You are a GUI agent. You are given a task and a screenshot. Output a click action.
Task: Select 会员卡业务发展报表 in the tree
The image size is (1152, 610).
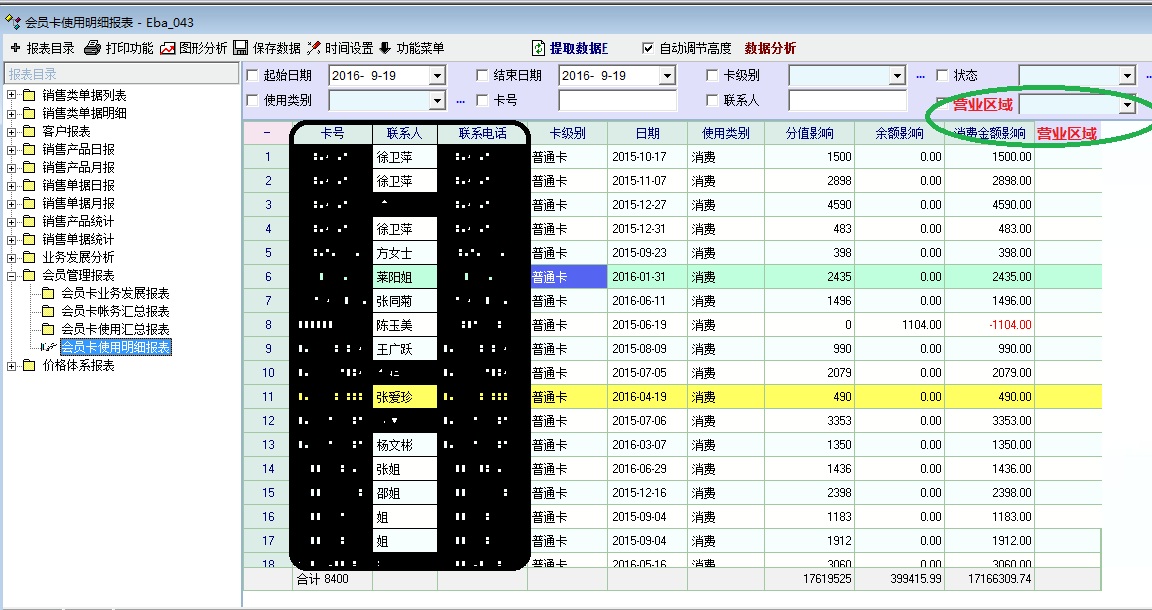tap(114, 293)
